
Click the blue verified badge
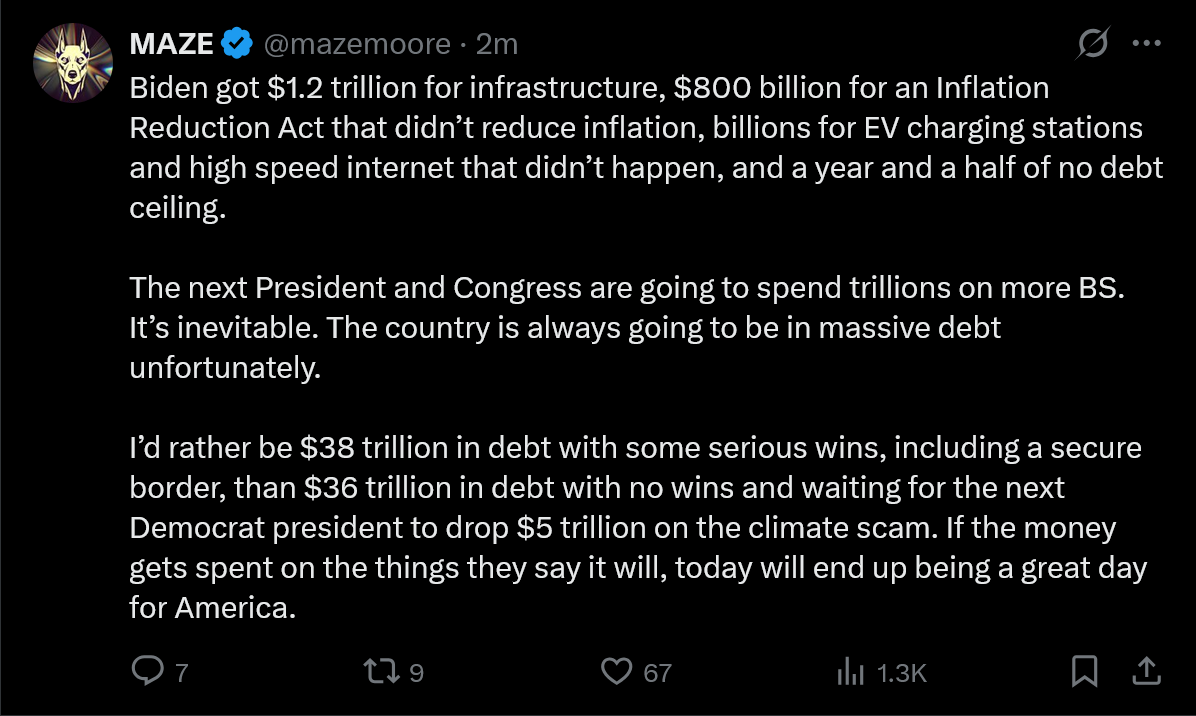point(237,43)
